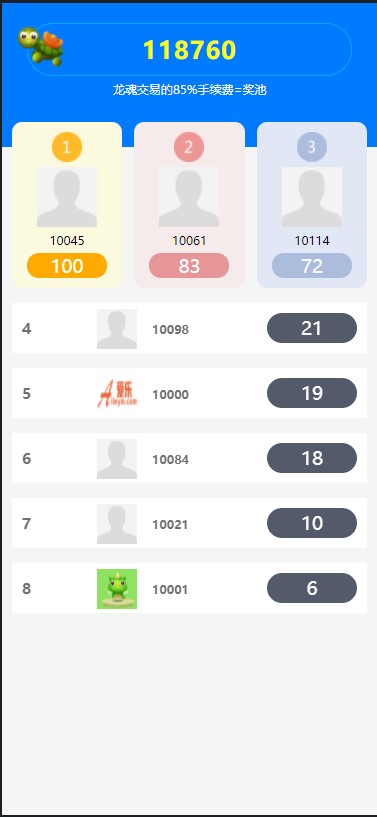Viewport: 377px width, 817px height.
Task: Click the turtle mascot icon
Action: pos(41,47)
